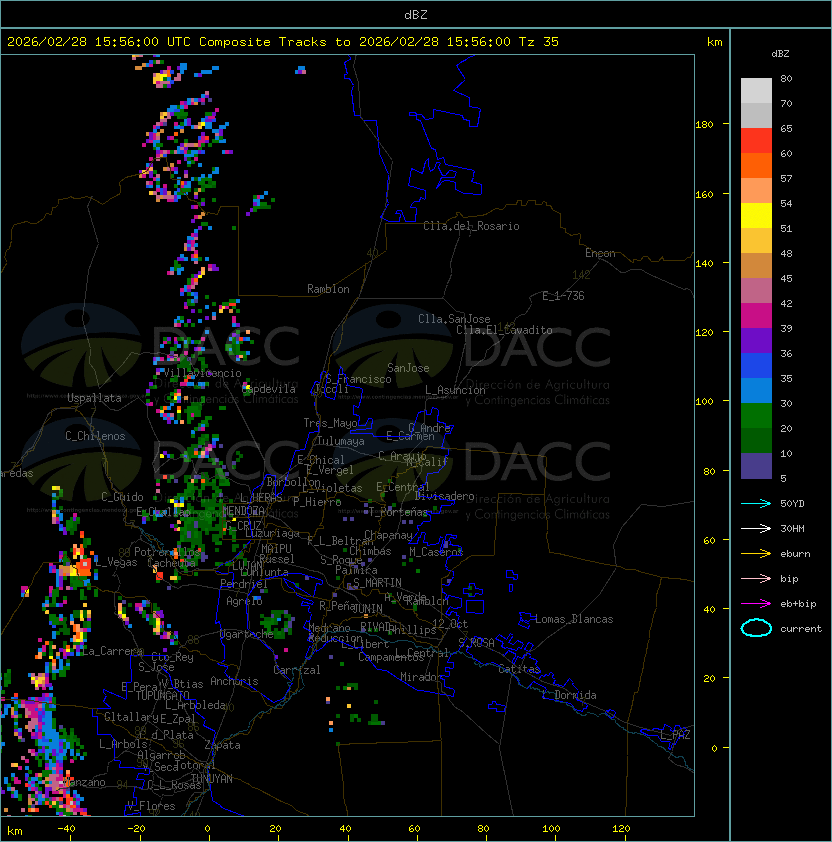Select the light gray 70–80 dBZ swatch
This screenshot has height=842, width=832.
coord(756,91)
